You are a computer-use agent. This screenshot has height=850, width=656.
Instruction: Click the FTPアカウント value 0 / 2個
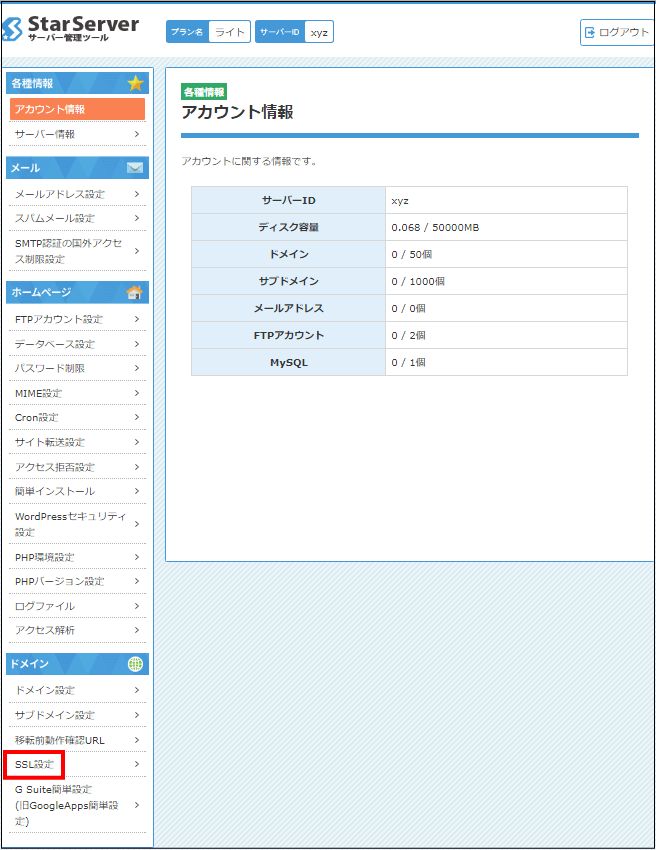[408, 336]
